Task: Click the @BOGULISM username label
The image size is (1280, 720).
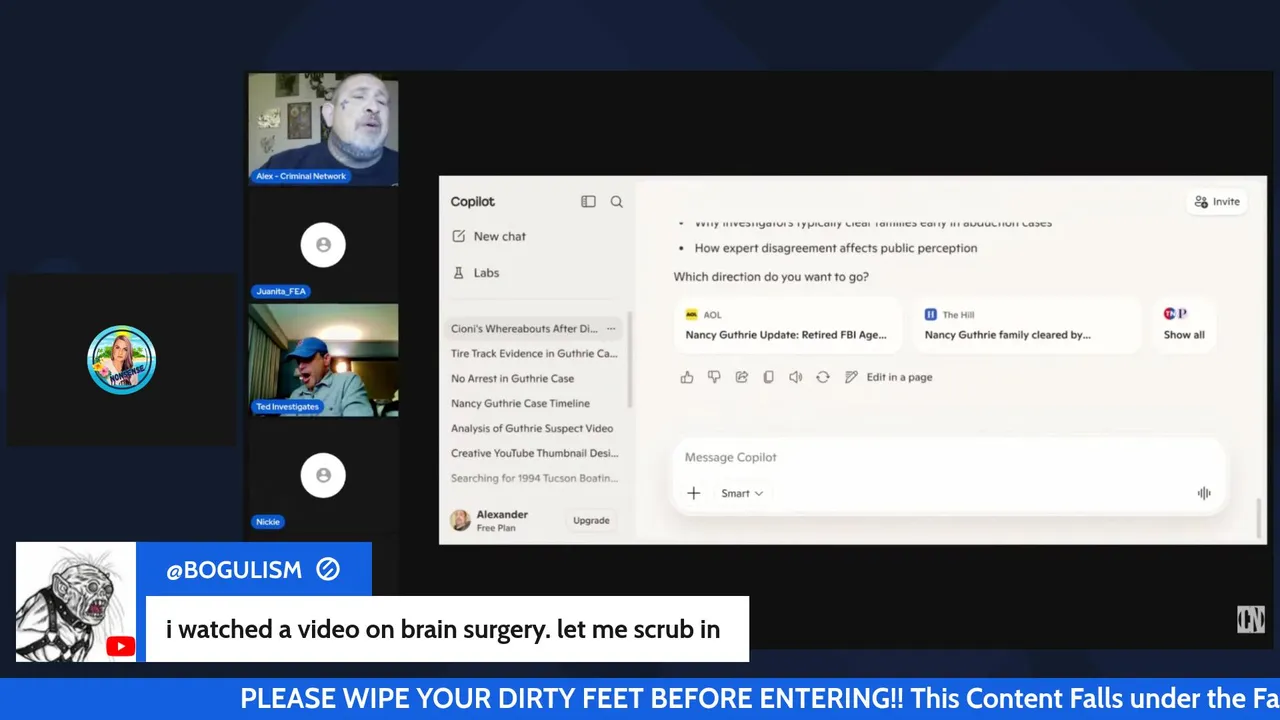Action: pyautogui.click(x=234, y=570)
